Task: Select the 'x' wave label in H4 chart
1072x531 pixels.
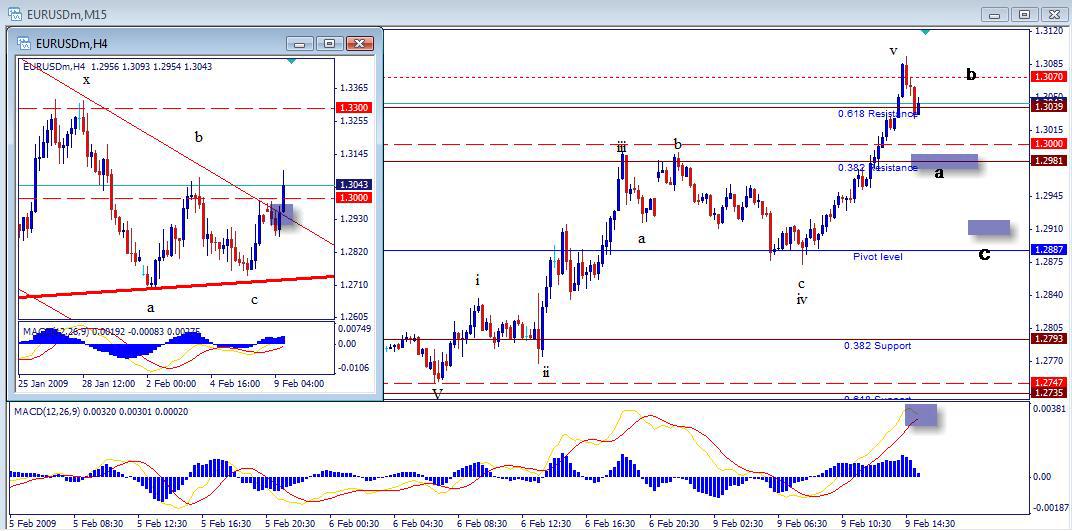Action: pos(86,80)
